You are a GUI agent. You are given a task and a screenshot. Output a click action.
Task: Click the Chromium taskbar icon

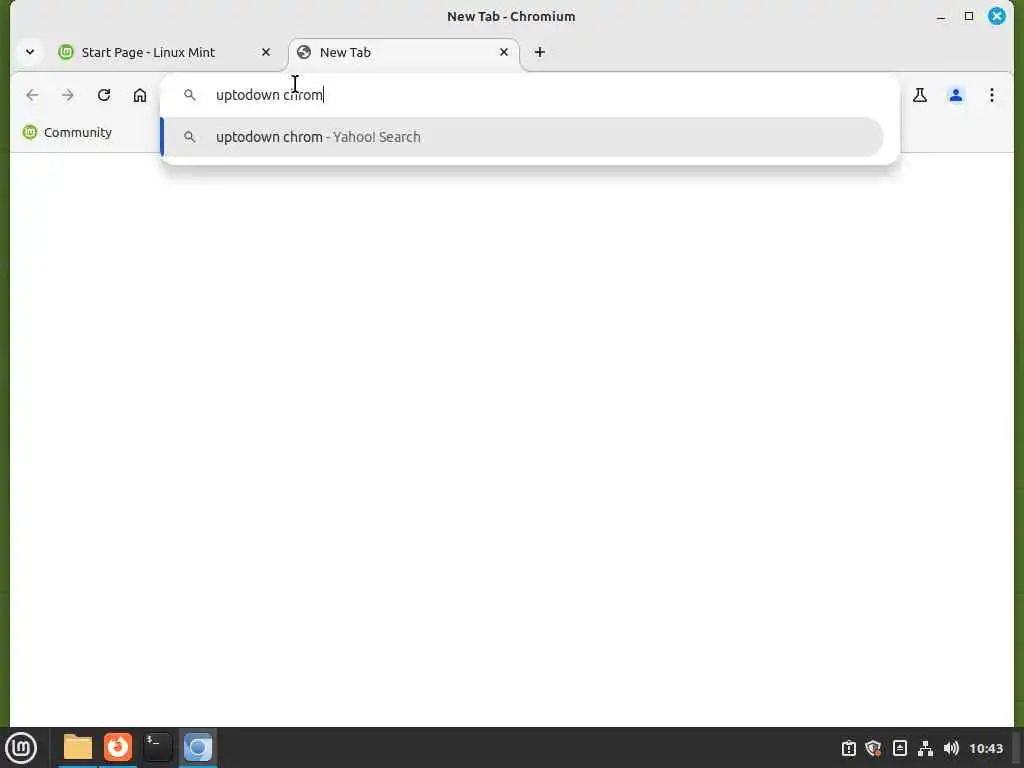point(198,747)
